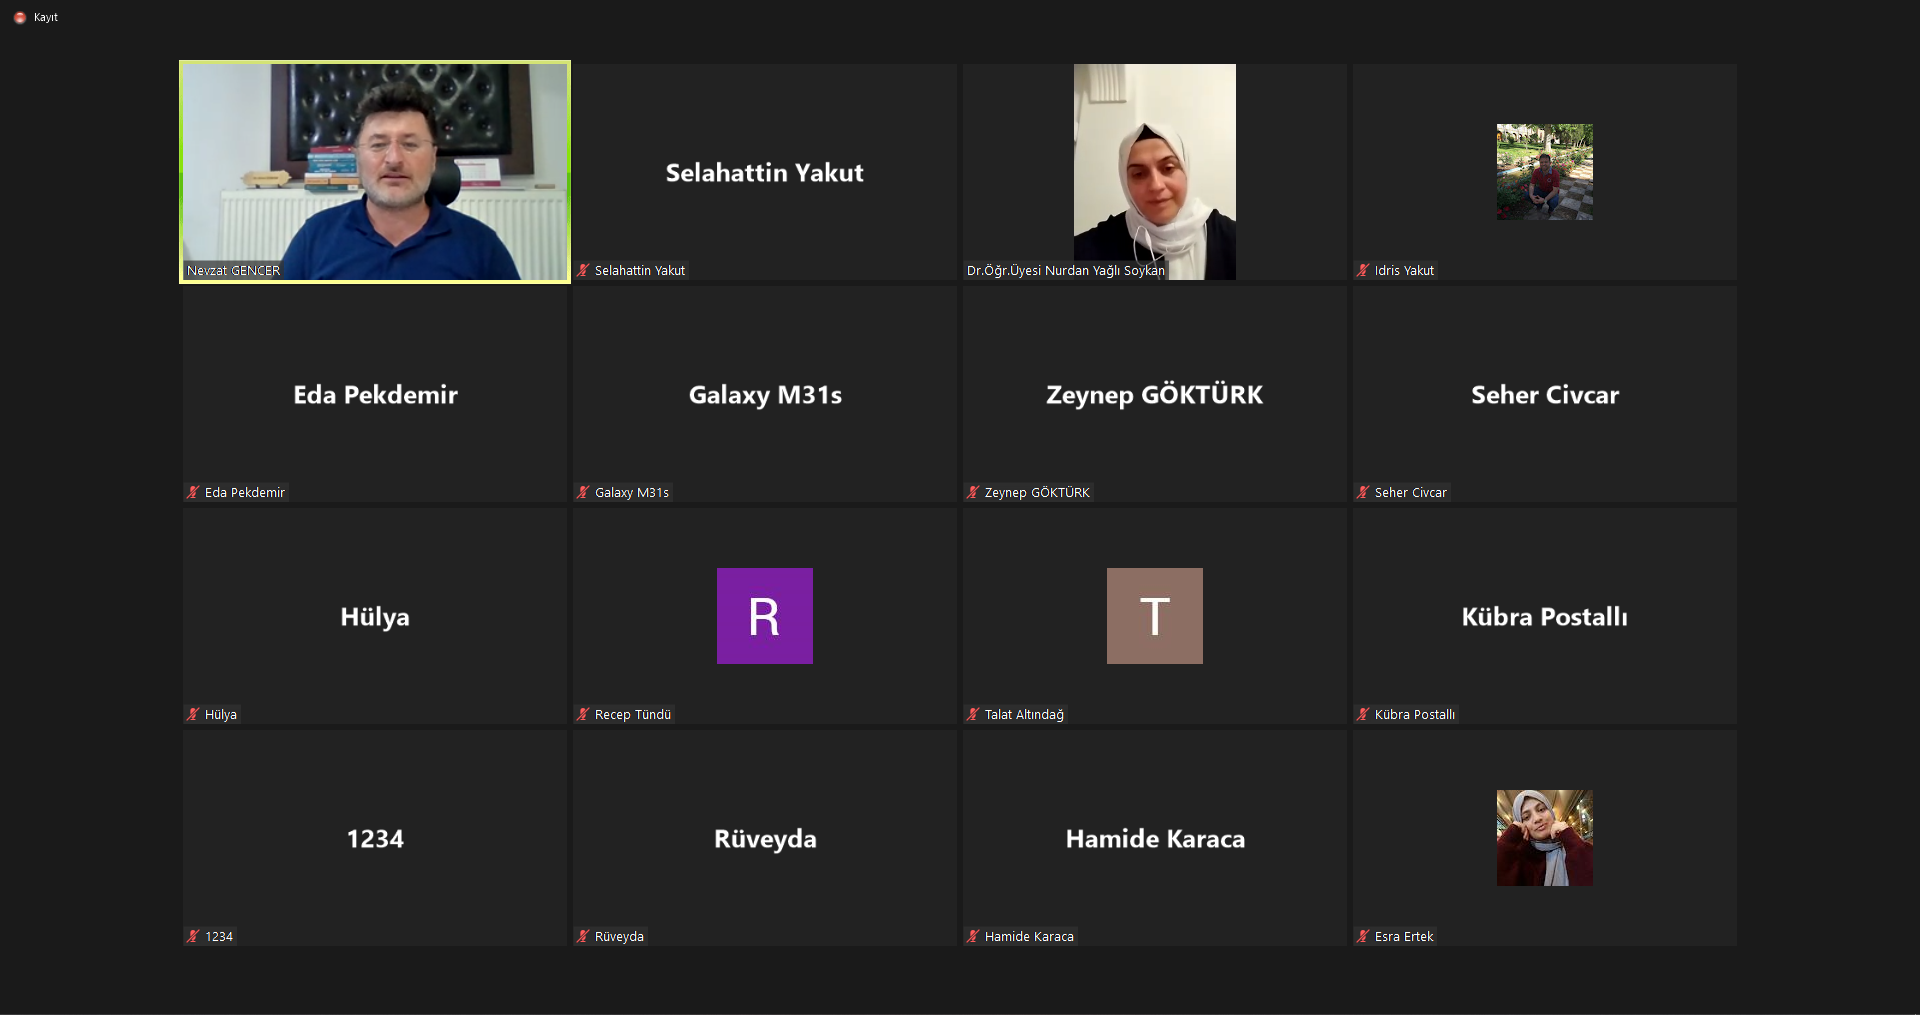Click the Esra Ertek name tag
The height and width of the screenshot is (1015, 1920).
coord(1404,936)
